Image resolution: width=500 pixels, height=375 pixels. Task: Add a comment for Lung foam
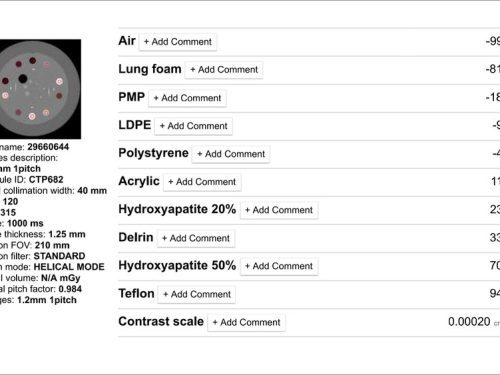[224, 70]
